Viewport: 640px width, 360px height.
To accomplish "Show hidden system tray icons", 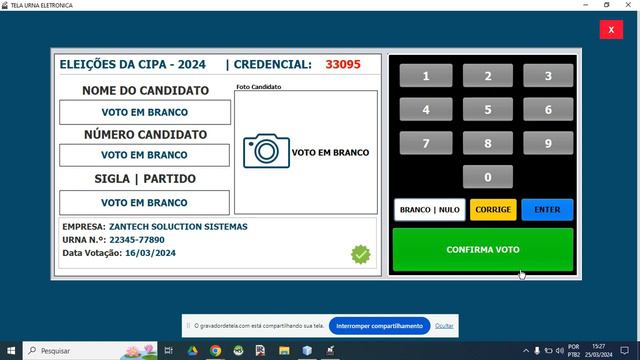I will click(x=526, y=351).
